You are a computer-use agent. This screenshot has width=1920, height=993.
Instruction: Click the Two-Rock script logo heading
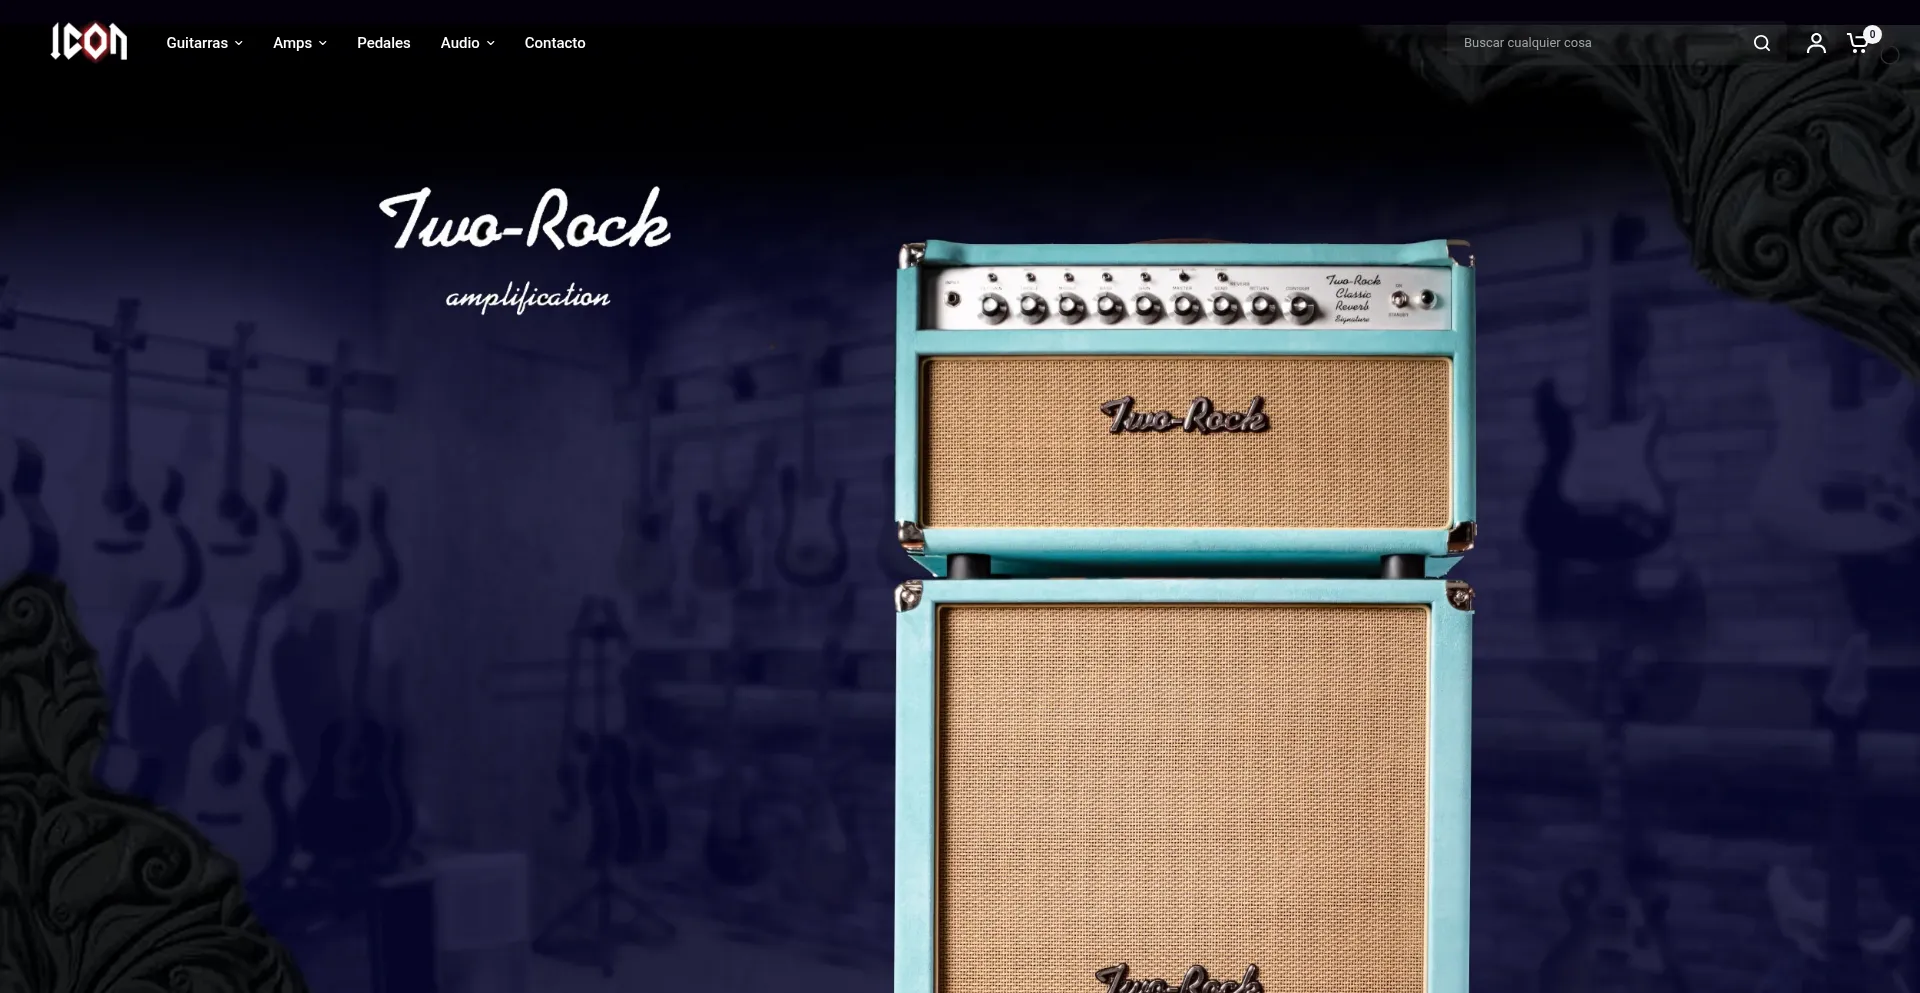coord(525,220)
